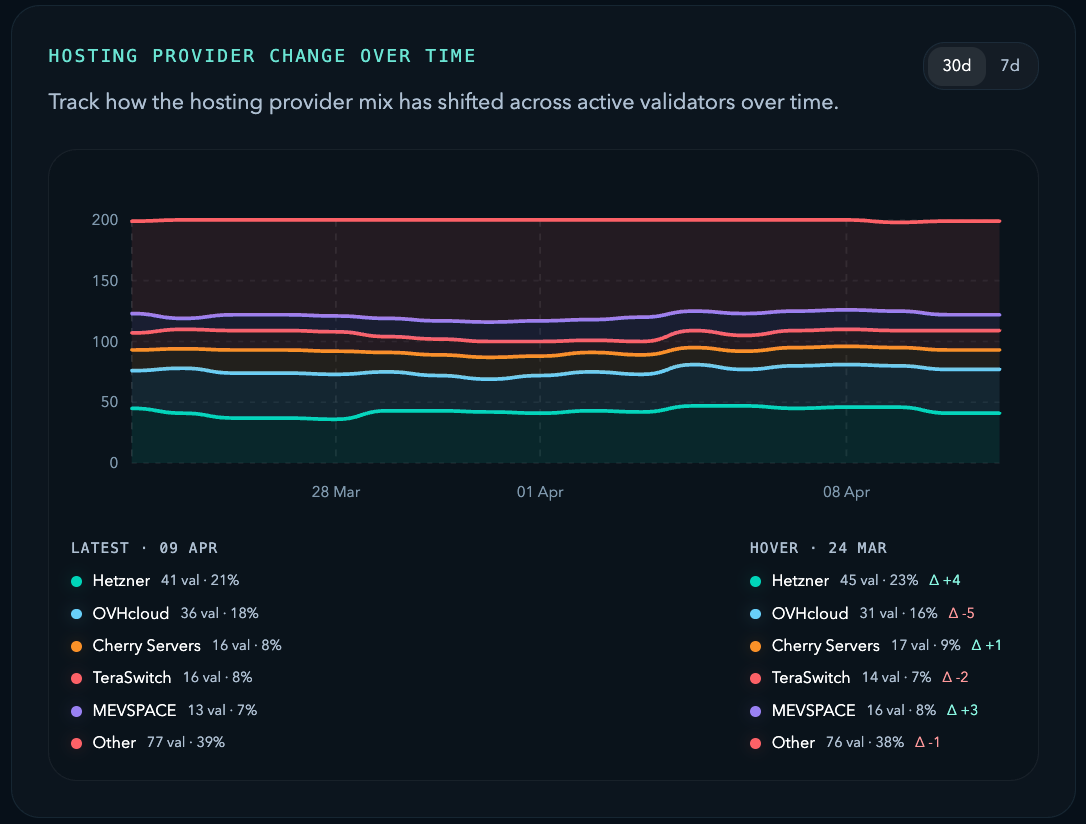This screenshot has height=824, width=1086.
Task: Toggle the Other series in the chart
Action: [115, 743]
